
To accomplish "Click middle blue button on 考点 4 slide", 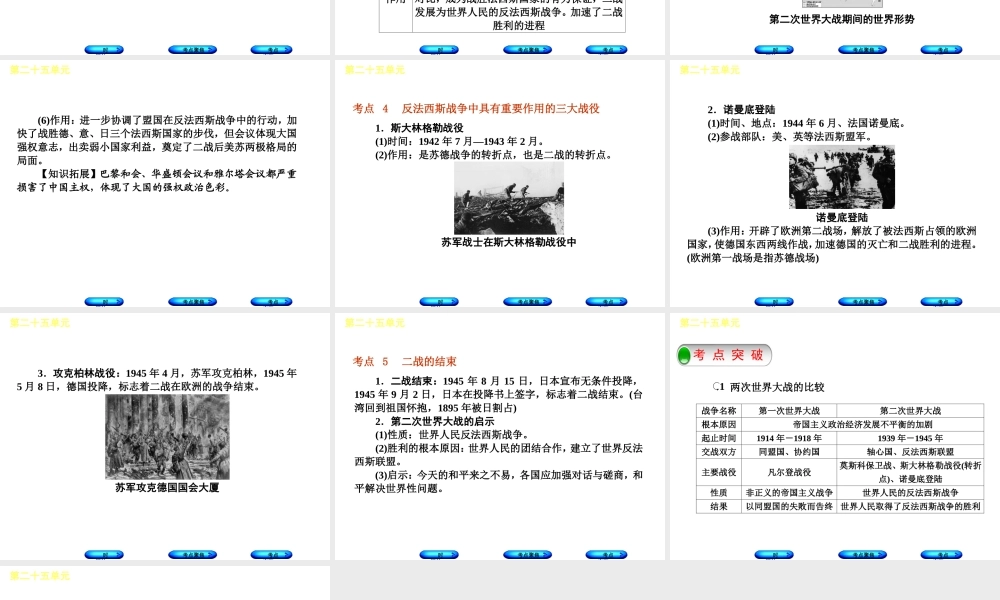I will point(527,302).
